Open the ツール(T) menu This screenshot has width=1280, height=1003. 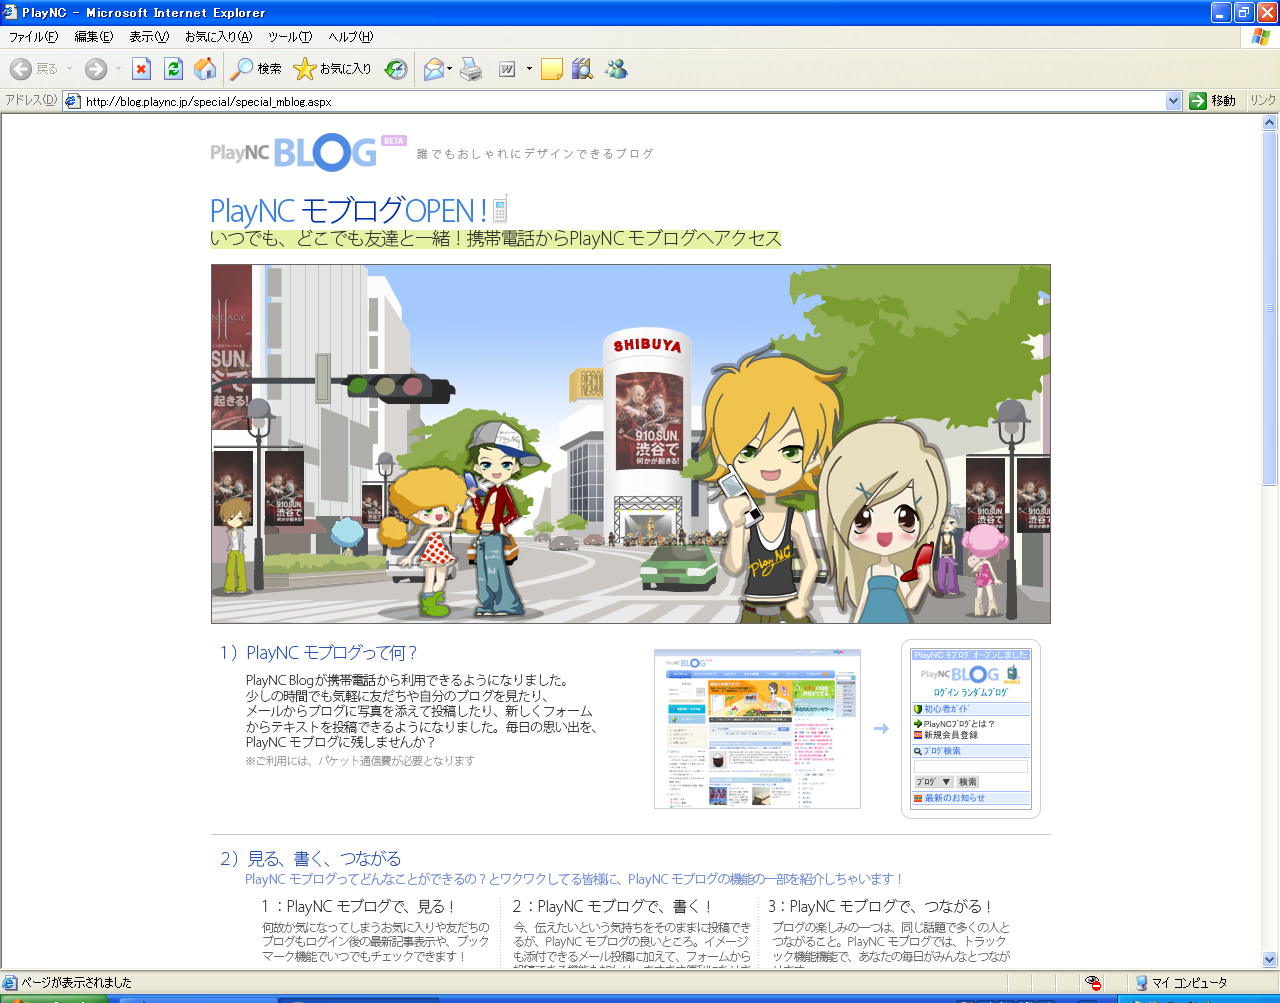[x=290, y=37]
